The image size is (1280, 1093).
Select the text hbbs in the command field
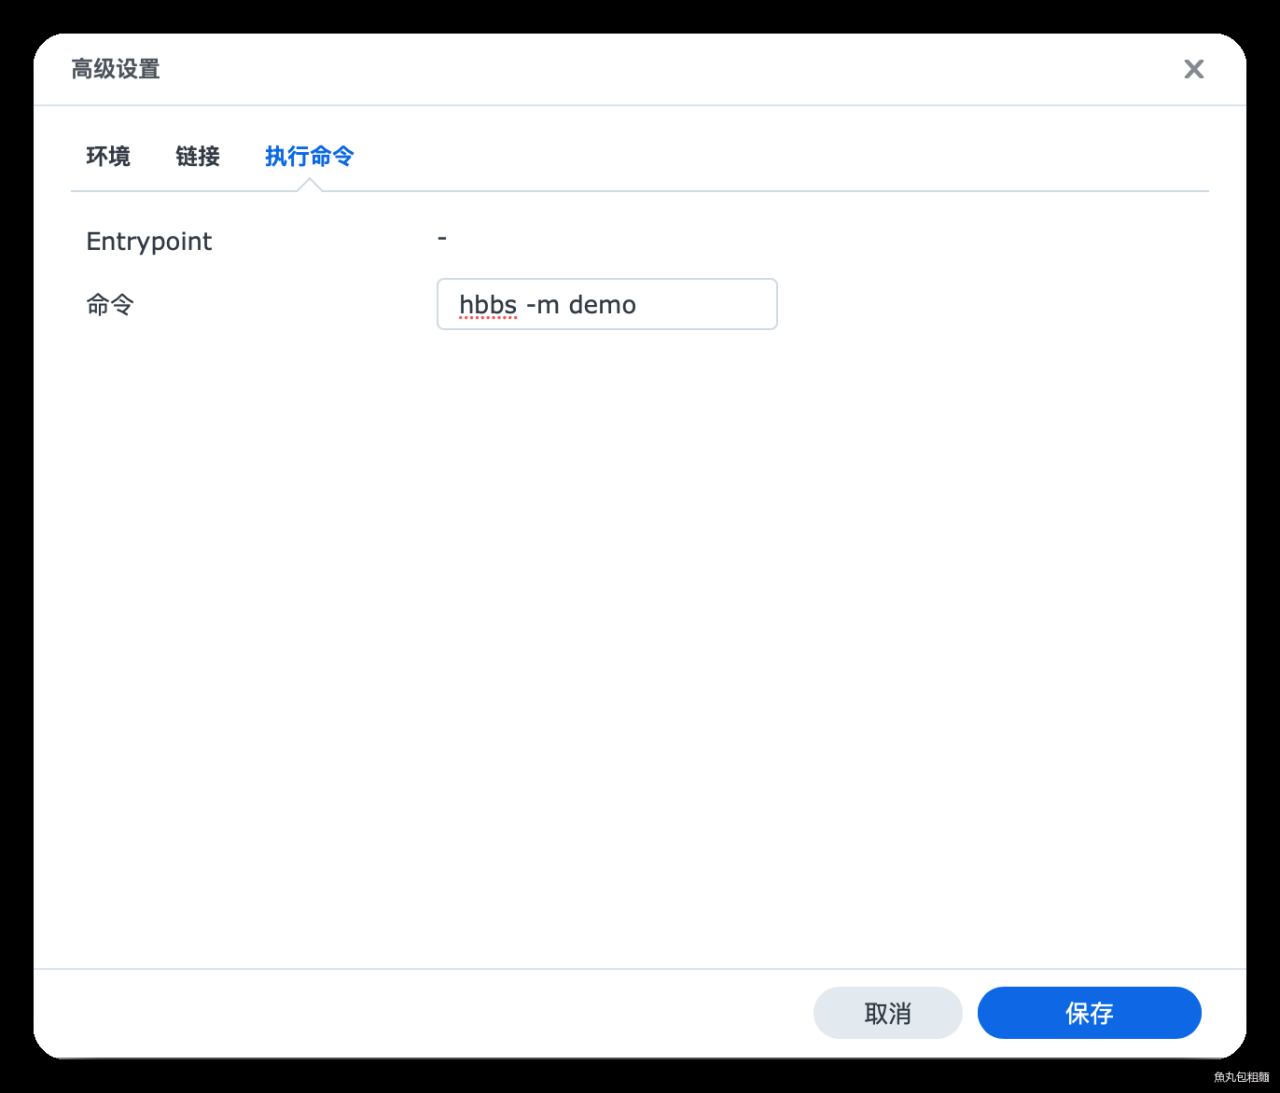(x=487, y=304)
